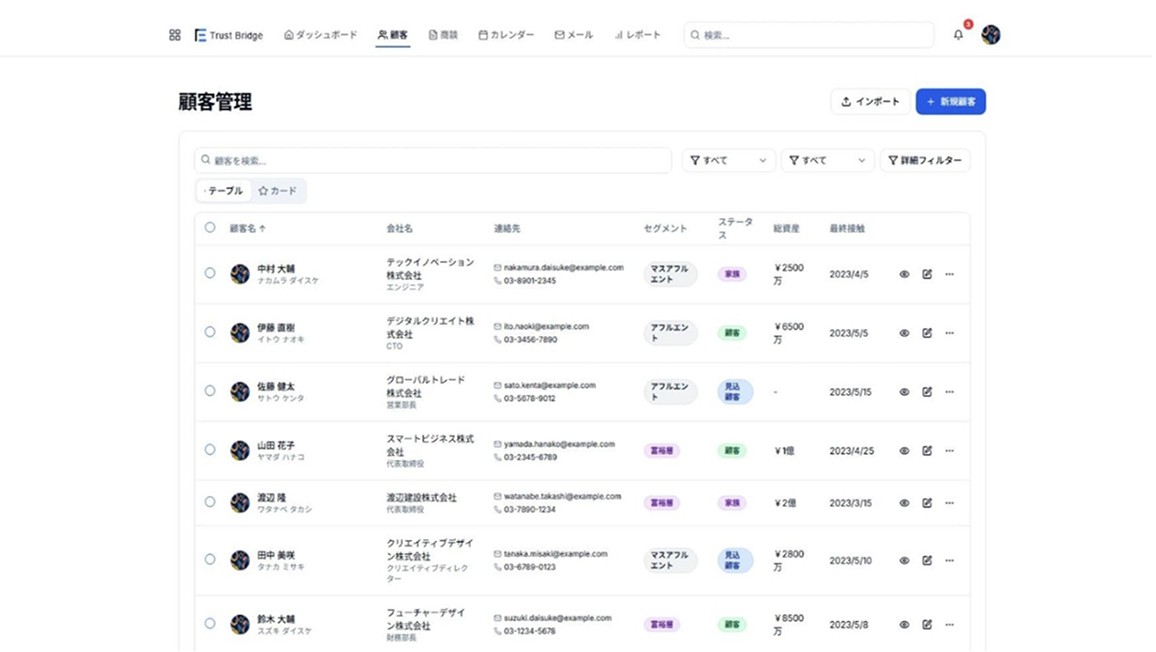The image size is (1156, 652).
Task: Expand the second すべて filter dropdown
Action: 827,160
